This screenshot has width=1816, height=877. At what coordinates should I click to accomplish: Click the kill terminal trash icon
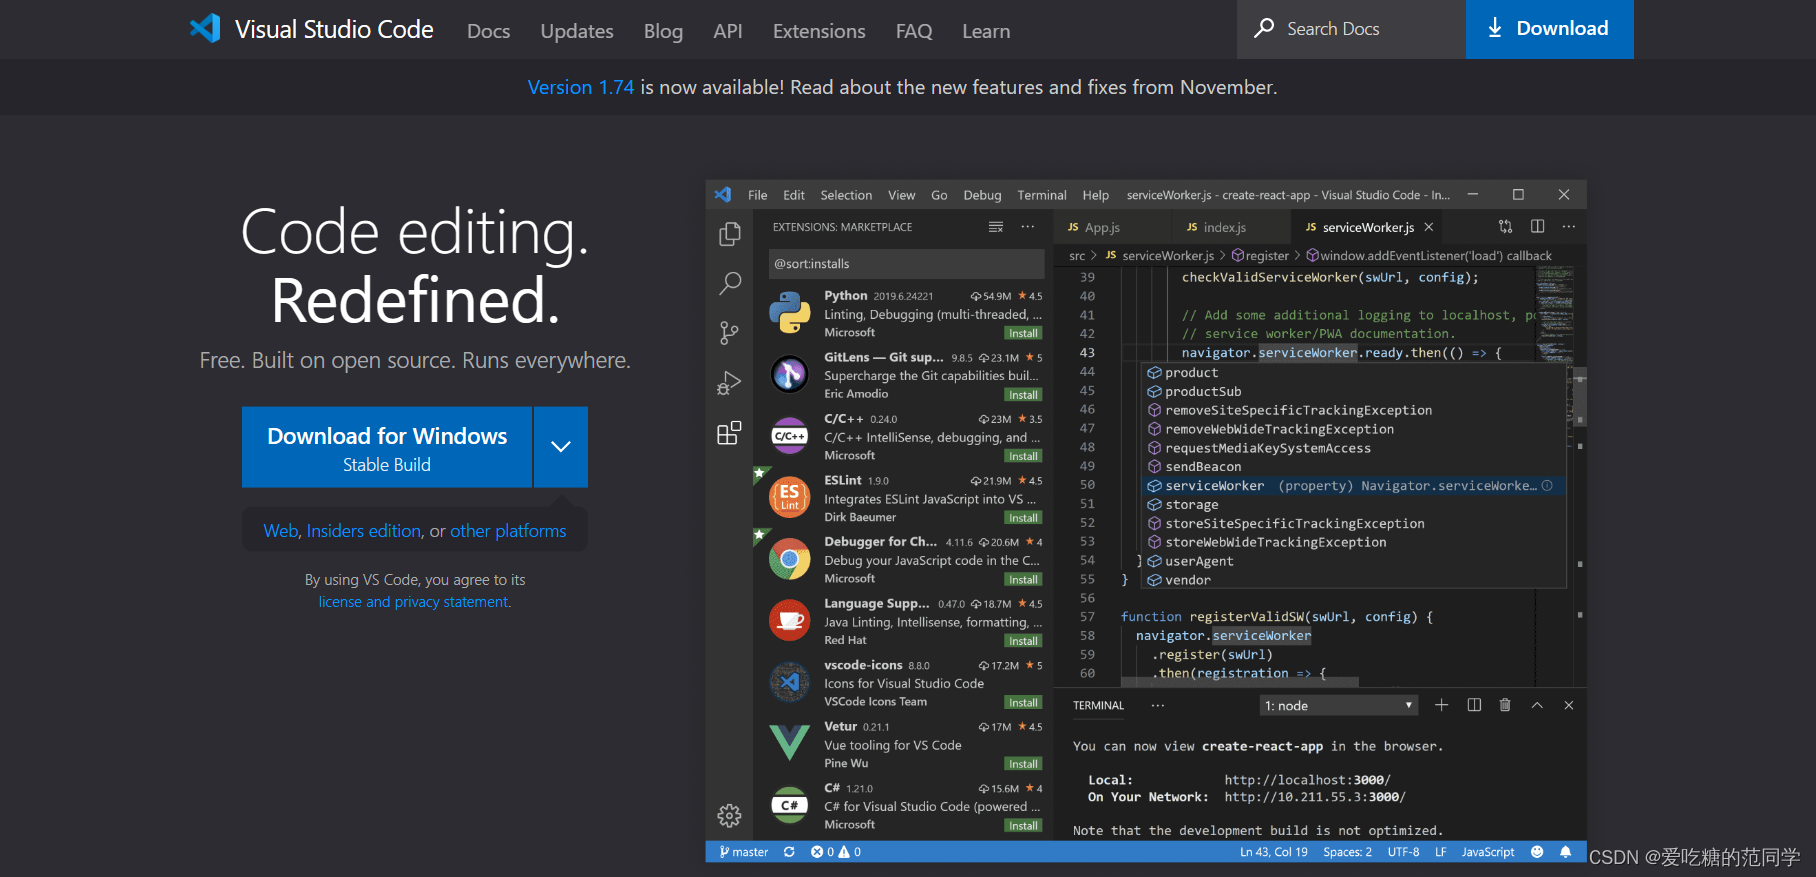pyautogui.click(x=1505, y=705)
